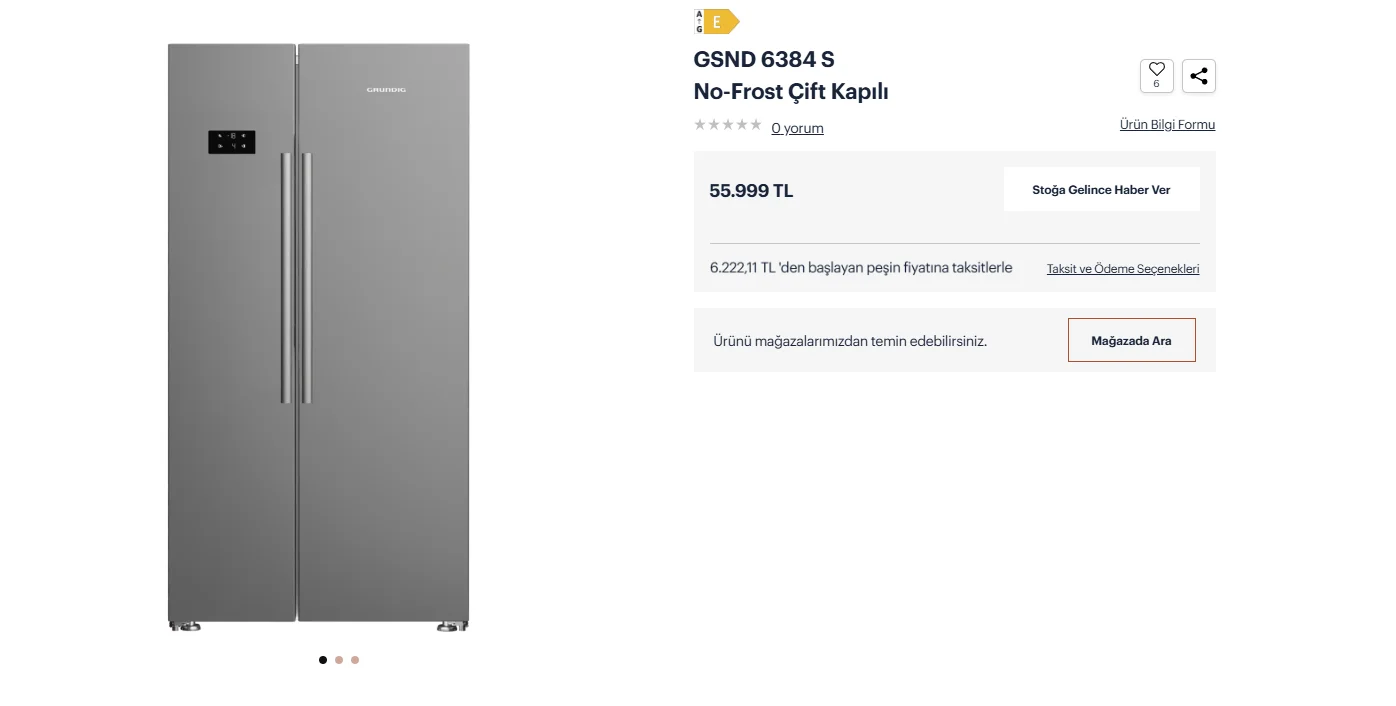The height and width of the screenshot is (706, 1396).
Task: Click the 6.222,11 TL installment text
Action: [861, 268]
